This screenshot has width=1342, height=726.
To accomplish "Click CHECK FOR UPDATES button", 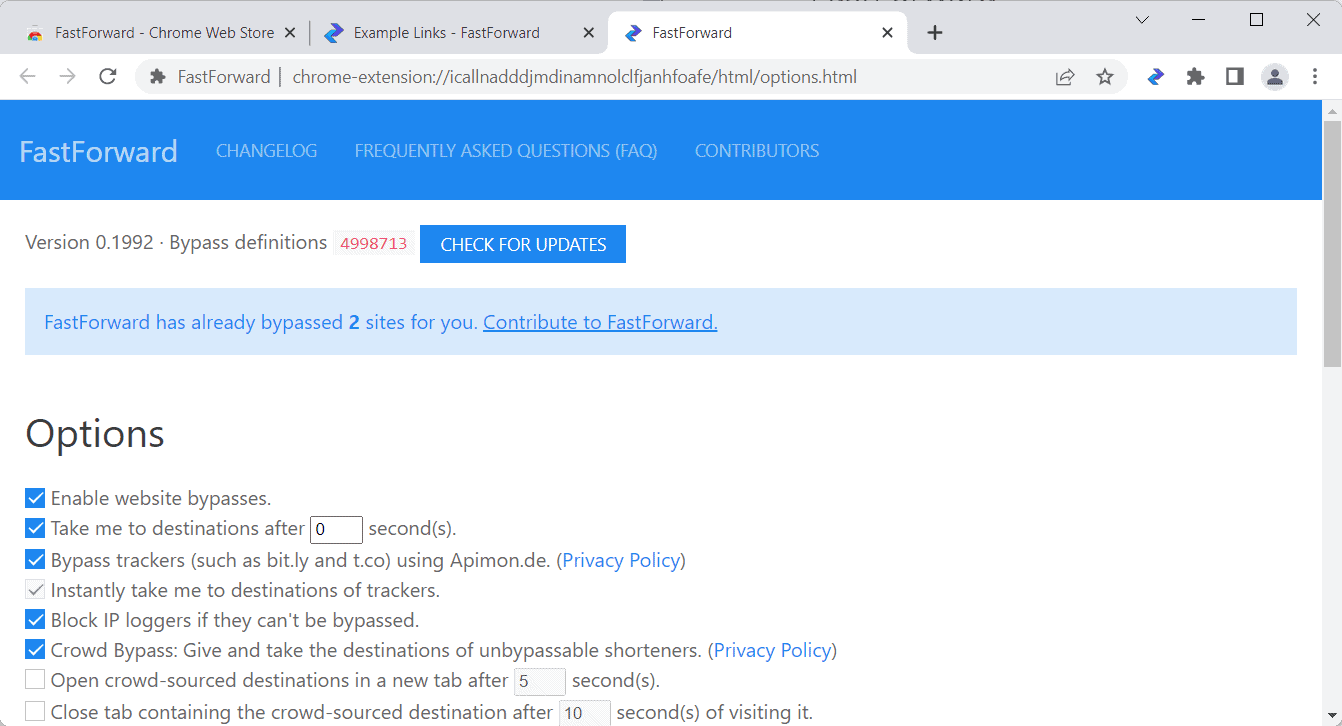I will tap(523, 245).
